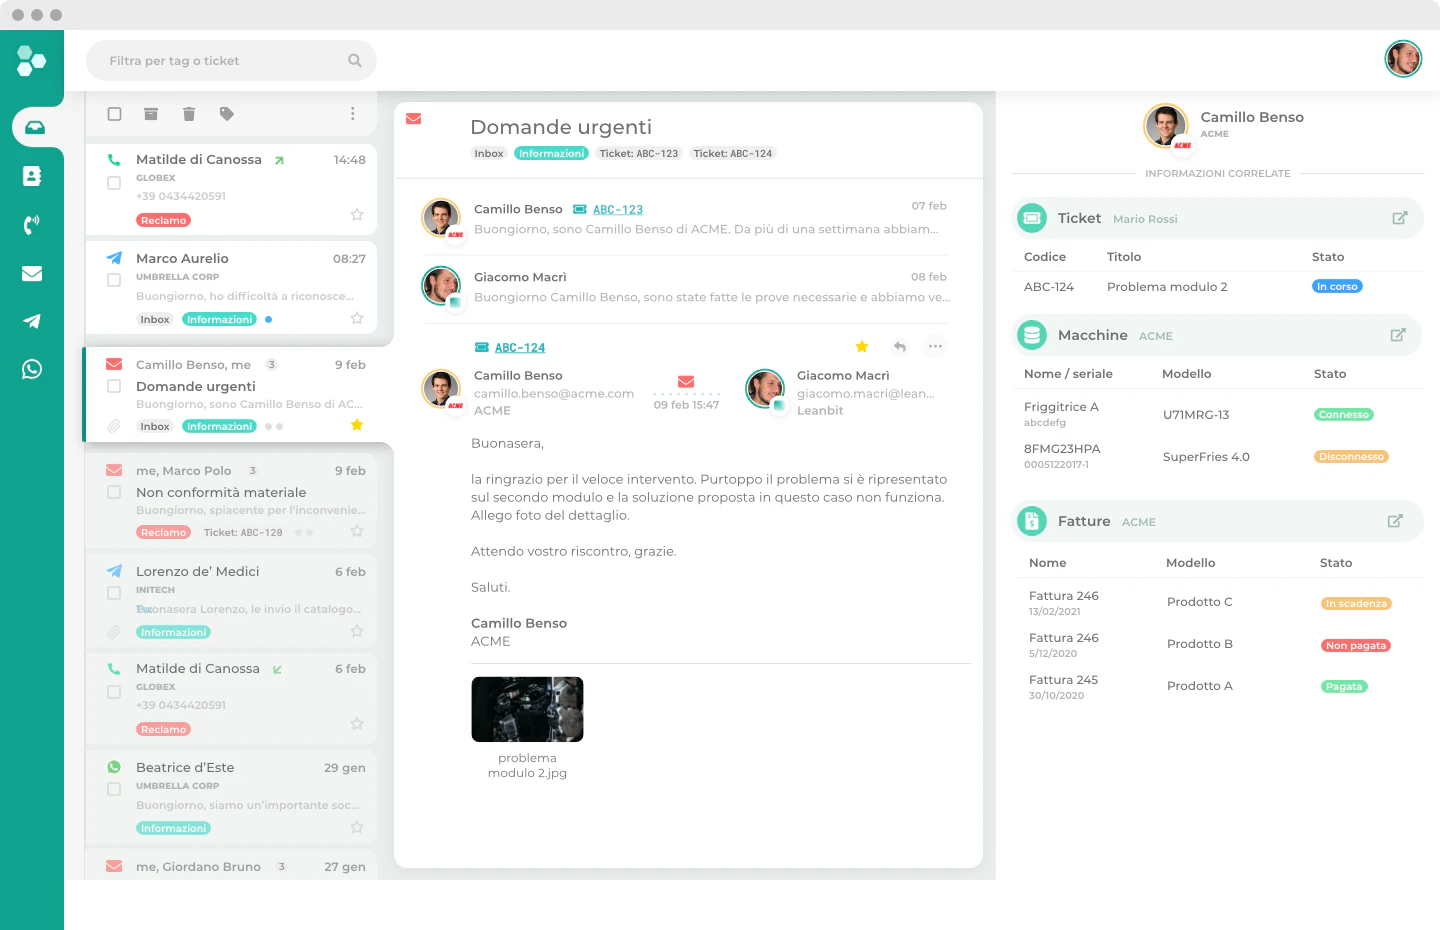Archive conversations with the archive icon
Screen dimensions: 1440x930
click(x=150, y=114)
